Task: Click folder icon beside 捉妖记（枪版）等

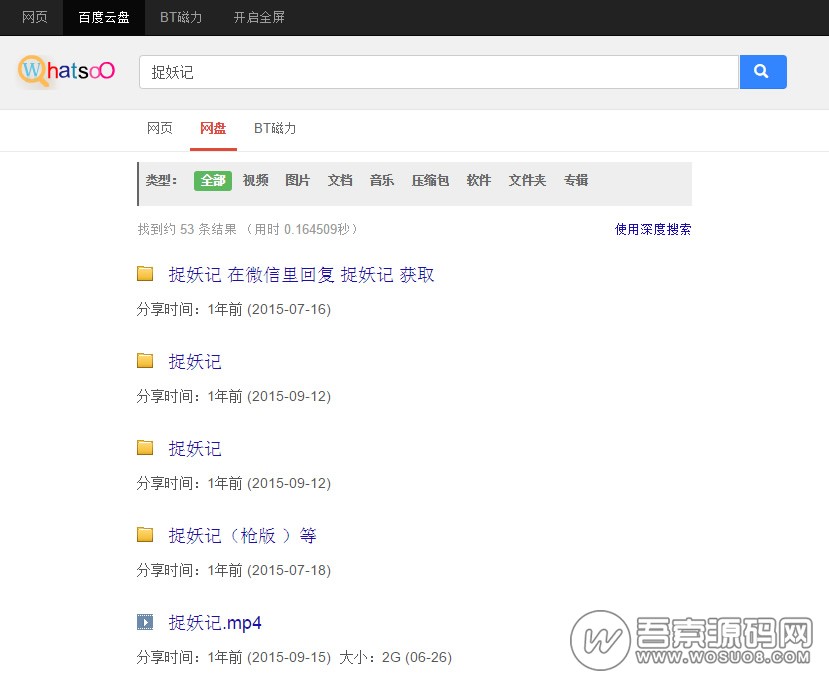Action: (145, 535)
